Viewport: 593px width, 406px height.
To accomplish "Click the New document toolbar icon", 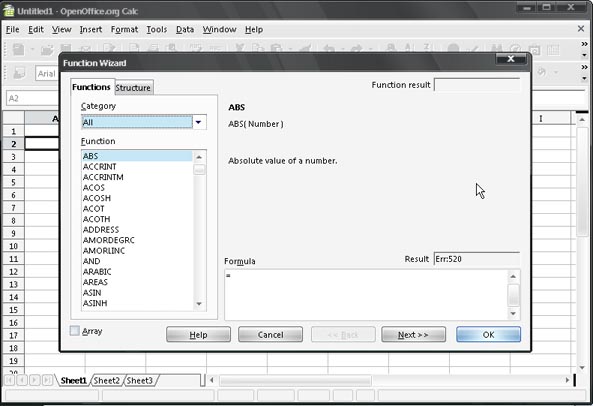I will tap(18, 50).
